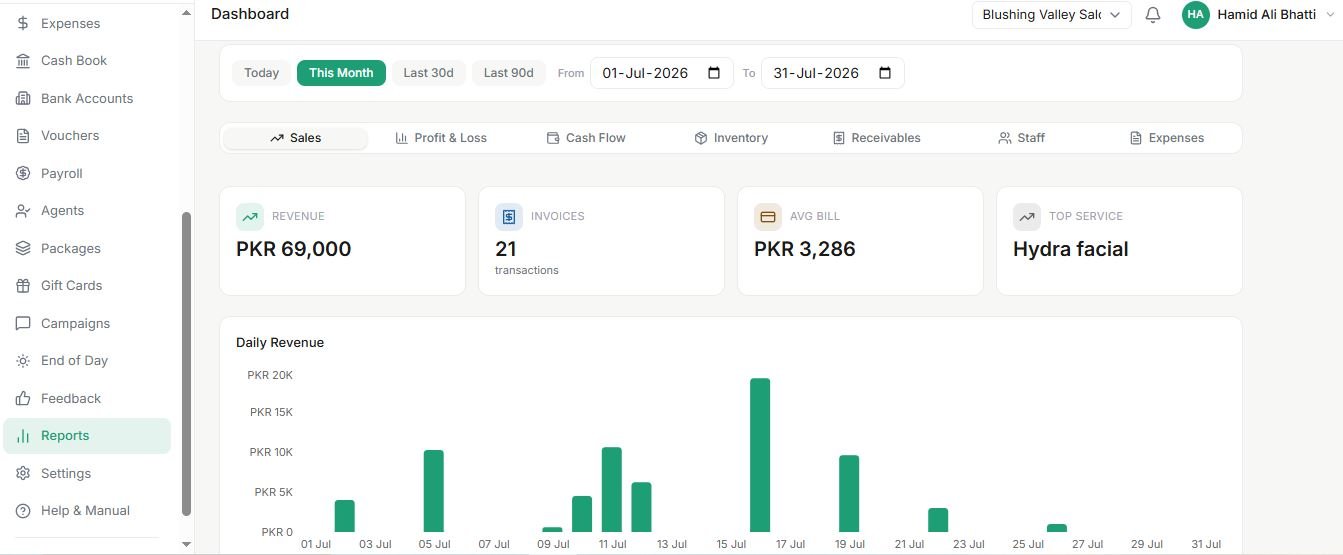This screenshot has height=555, width=1343.
Task: Click the To date field 31-Jul-2026
Action: [x=833, y=73]
